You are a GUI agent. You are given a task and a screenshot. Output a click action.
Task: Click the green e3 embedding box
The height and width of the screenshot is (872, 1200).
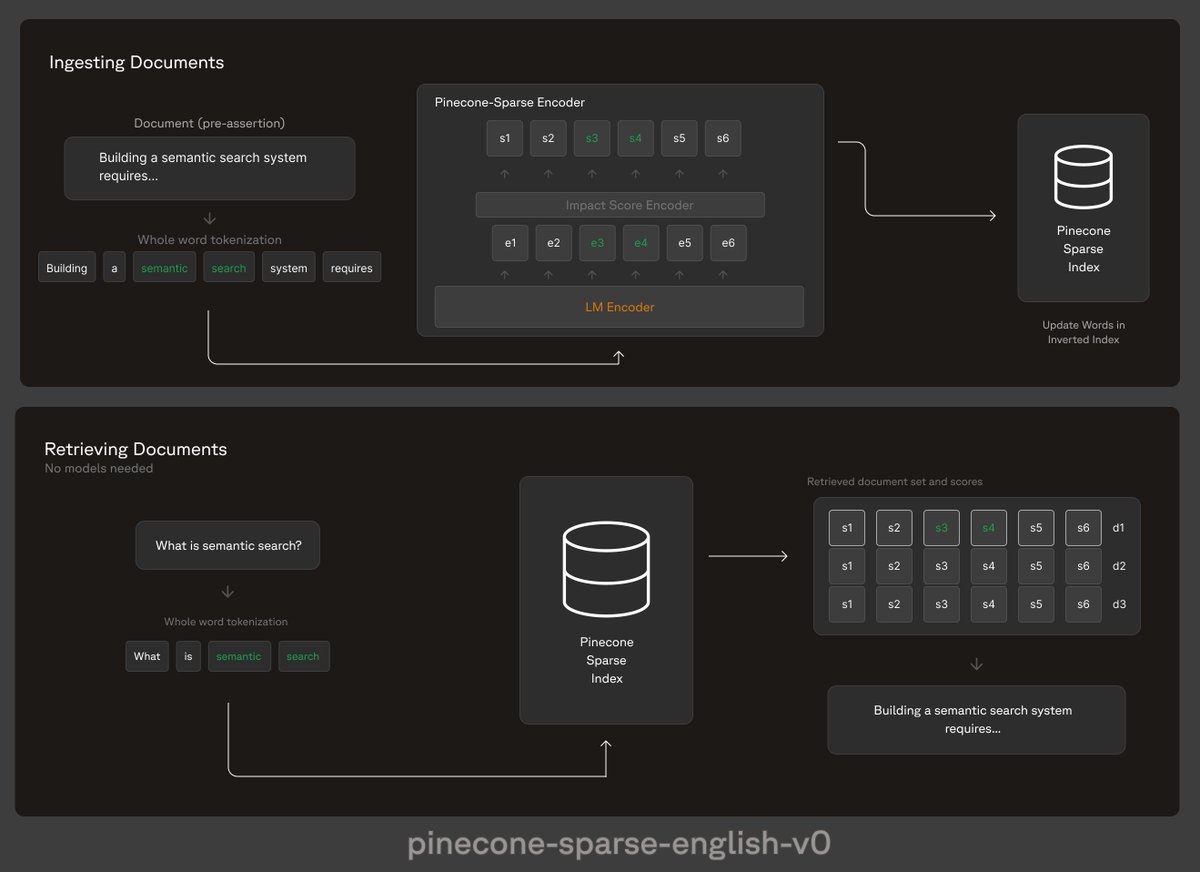tap(597, 243)
